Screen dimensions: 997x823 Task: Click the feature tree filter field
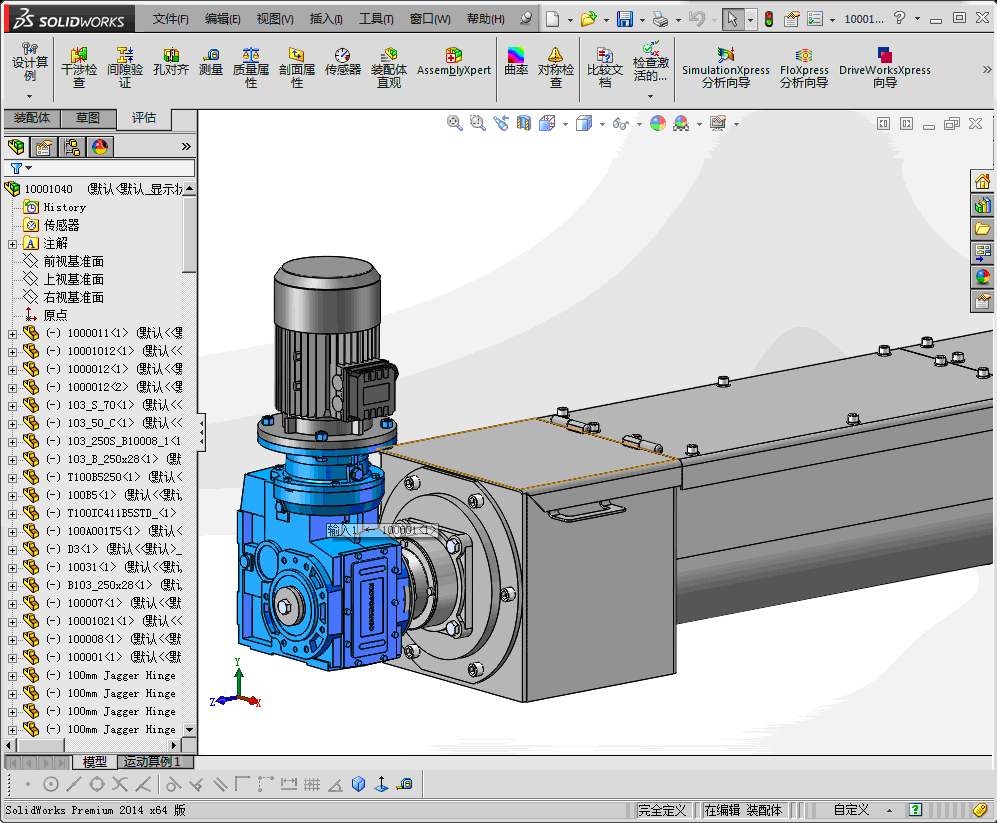110,168
